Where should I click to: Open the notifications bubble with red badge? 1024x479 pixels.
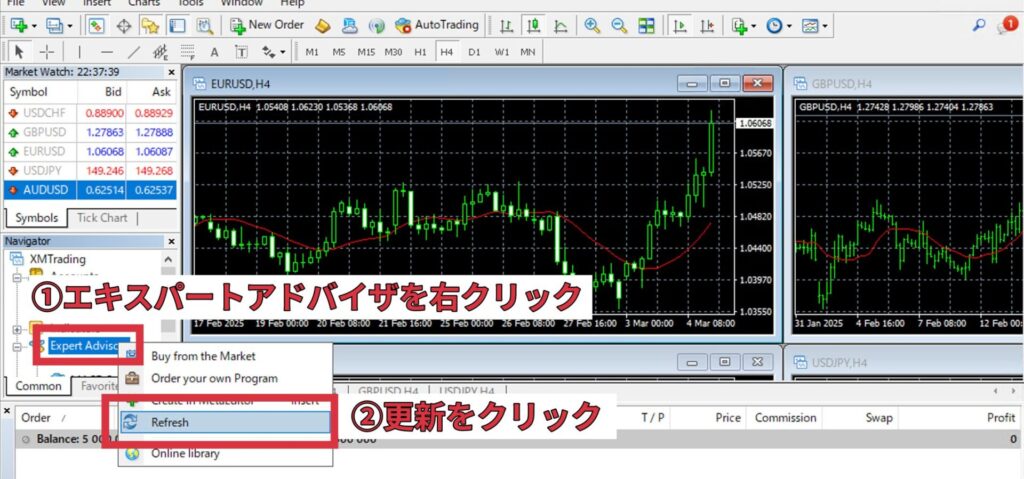[x=1006, y=25]
